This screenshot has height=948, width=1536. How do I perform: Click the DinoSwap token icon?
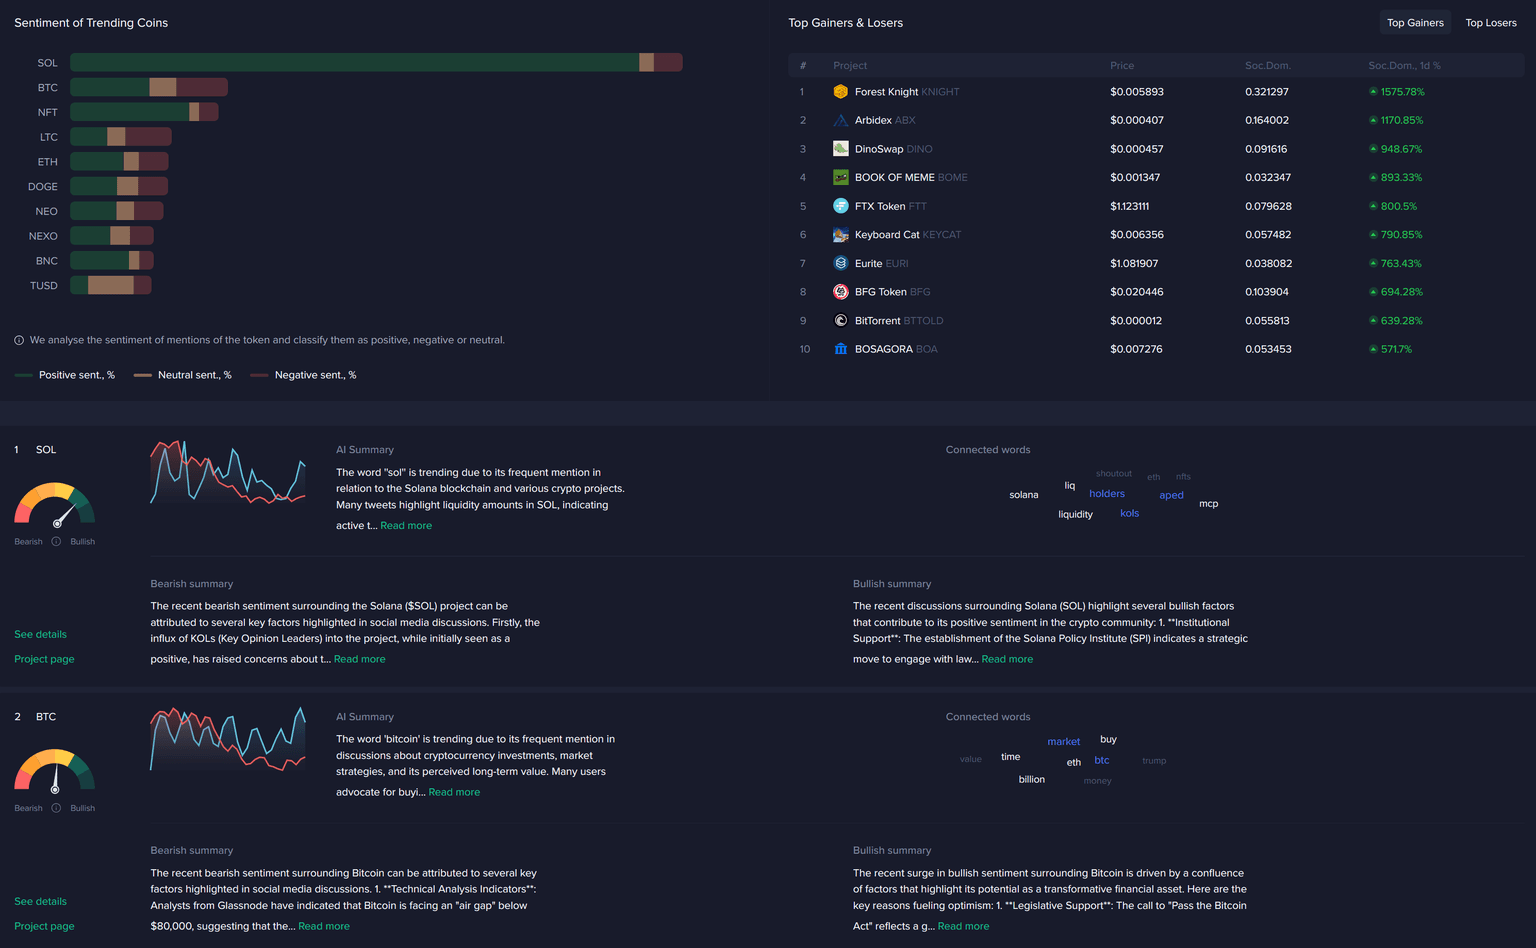pos(840,149)
